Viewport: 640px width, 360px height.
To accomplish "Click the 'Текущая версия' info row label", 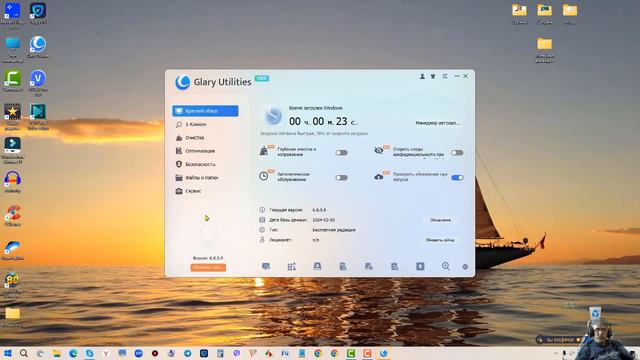I will coord(286,210).
